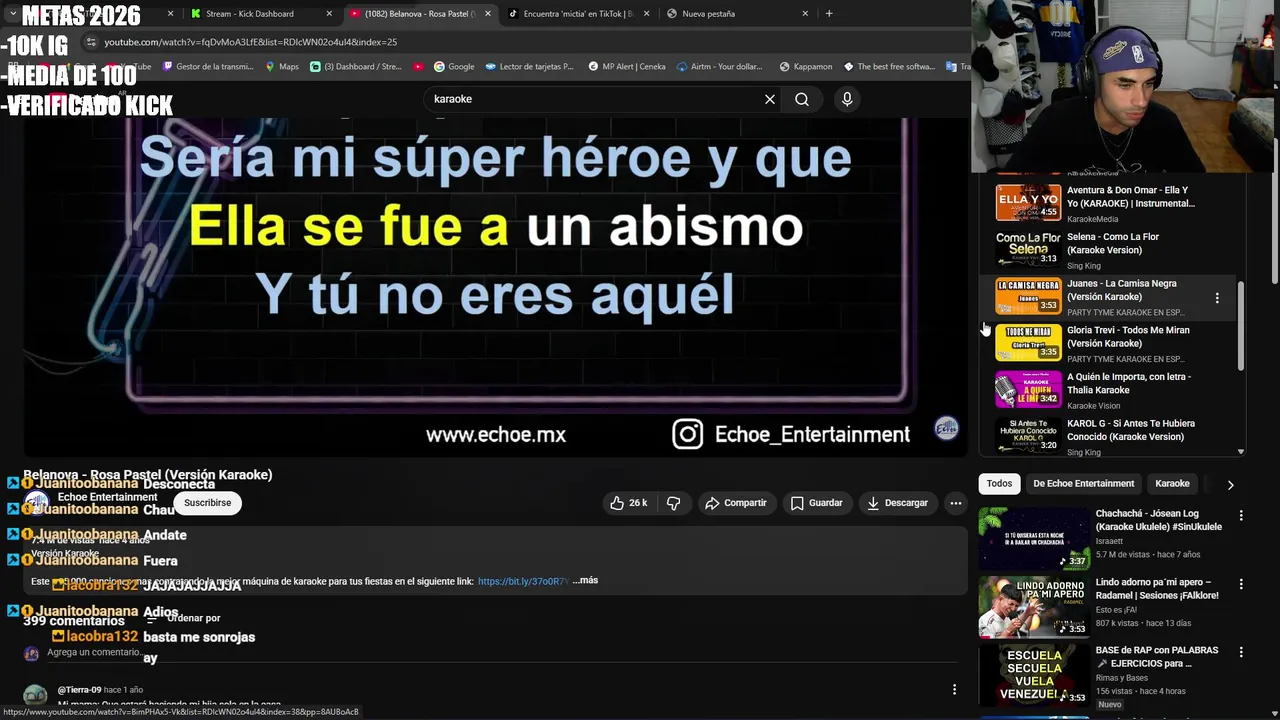Select the Karaoke filter chip
This screenshot has height=720, width=1280.
pos(1172,484)
